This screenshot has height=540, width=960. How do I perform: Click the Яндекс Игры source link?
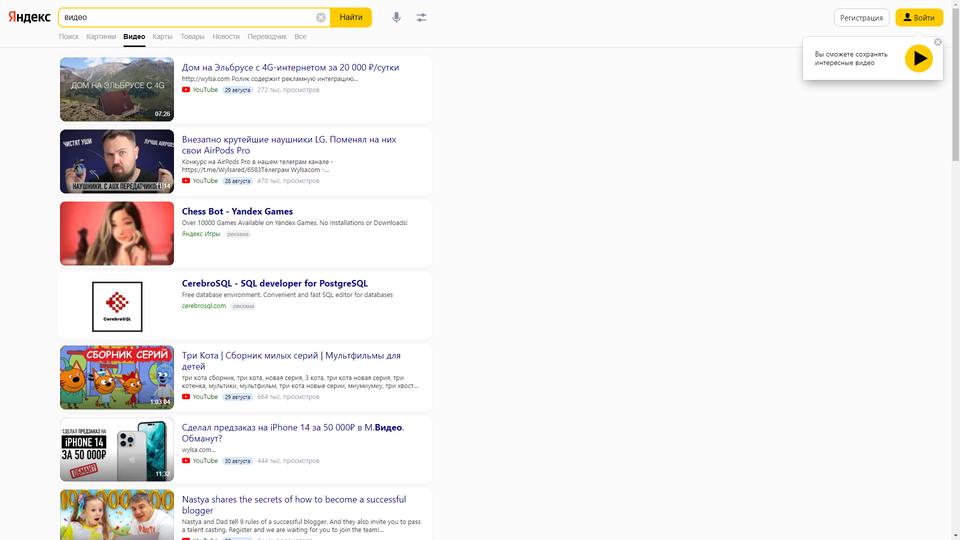tap(201, 234)
